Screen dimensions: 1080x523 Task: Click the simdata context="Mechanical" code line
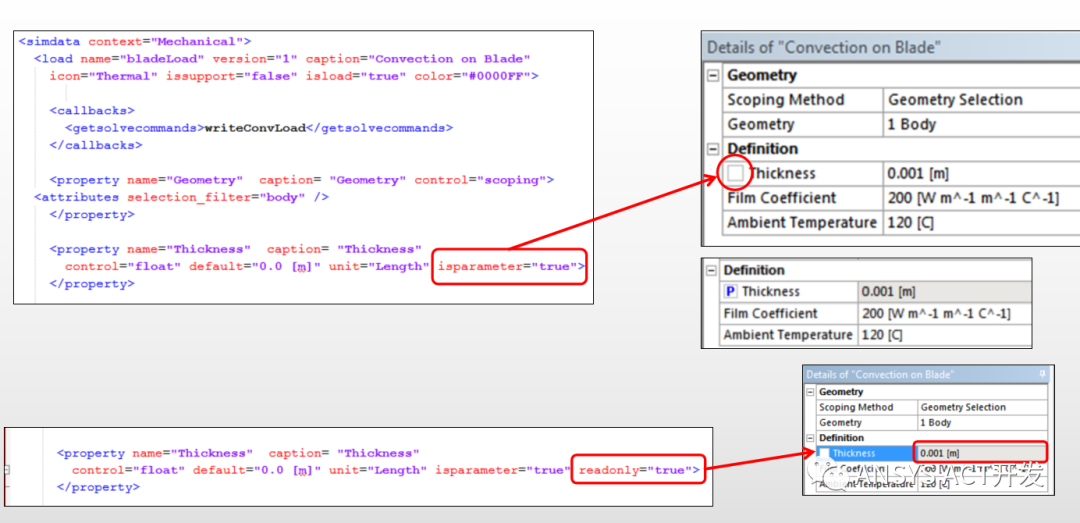[x=134, y=41]
